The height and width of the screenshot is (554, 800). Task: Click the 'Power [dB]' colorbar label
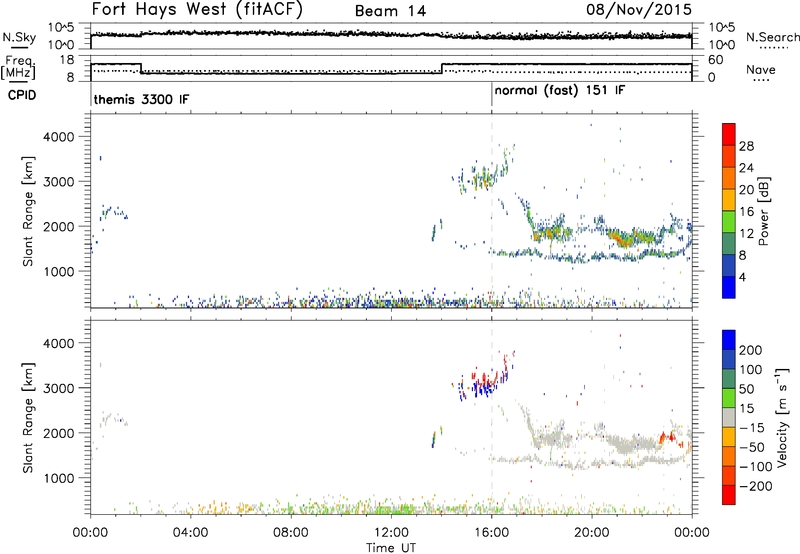coord(764,211)
